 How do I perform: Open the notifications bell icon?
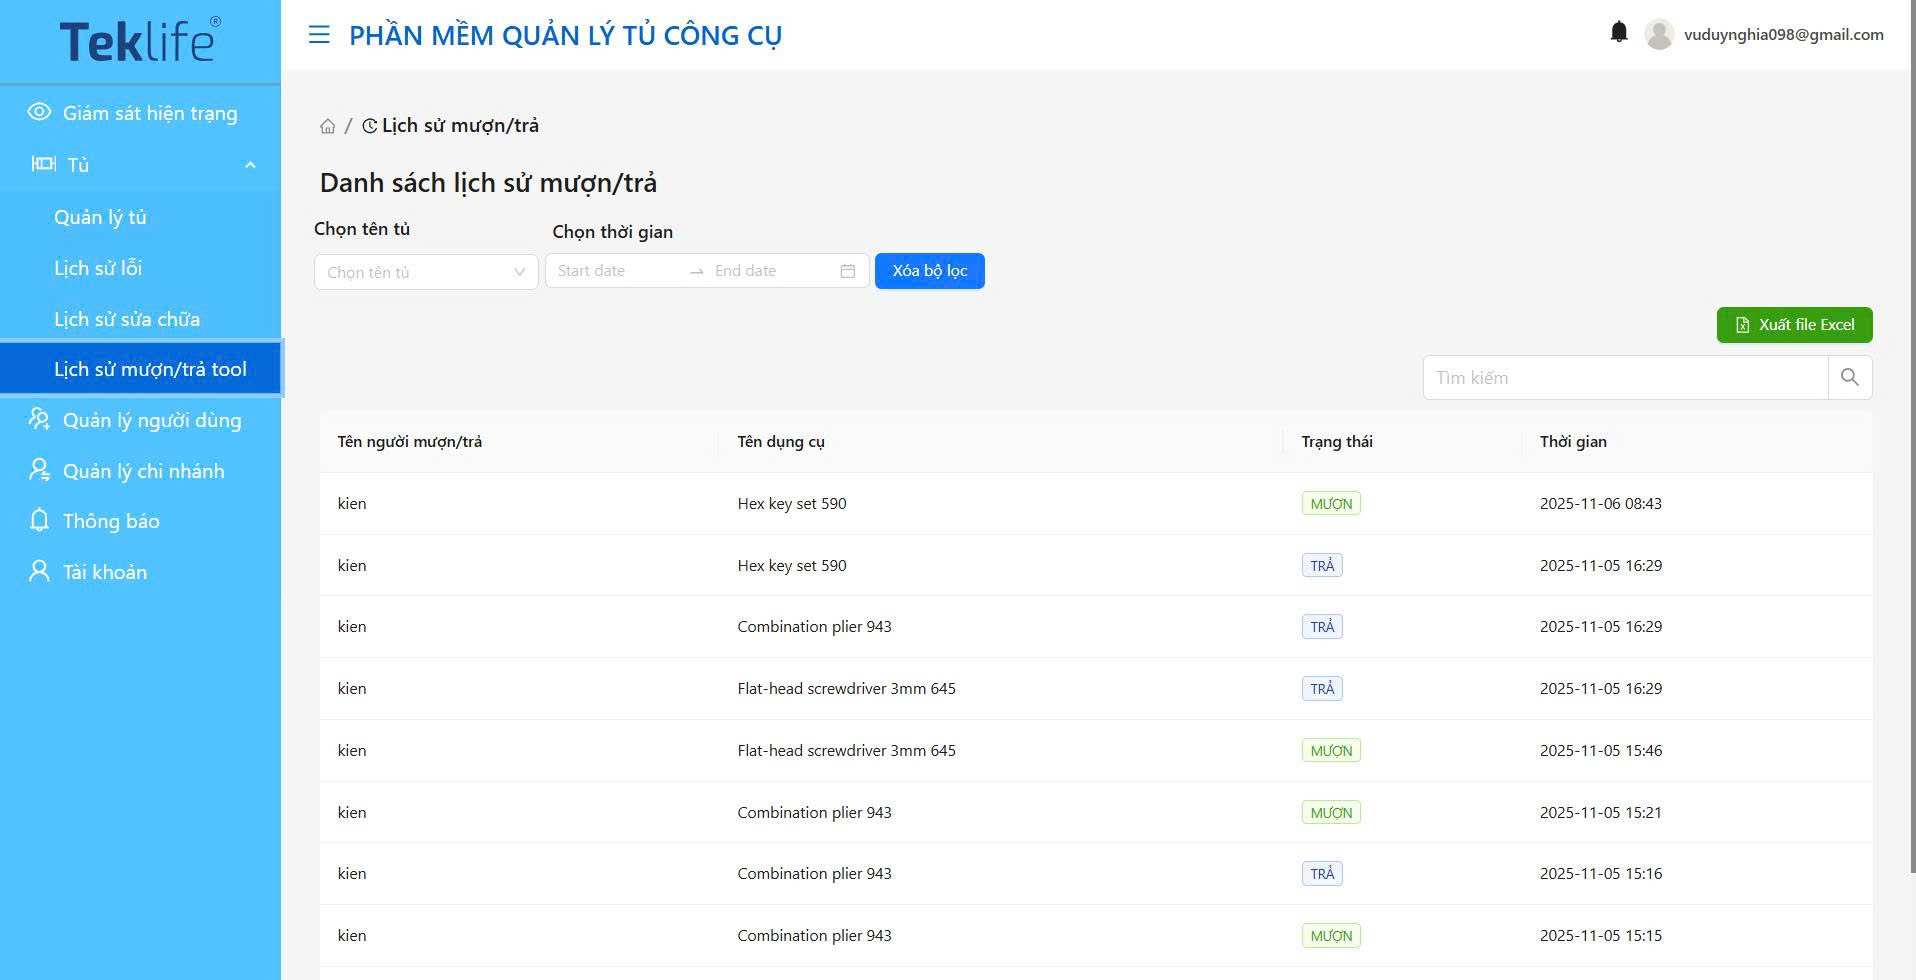coord(1618,33)
